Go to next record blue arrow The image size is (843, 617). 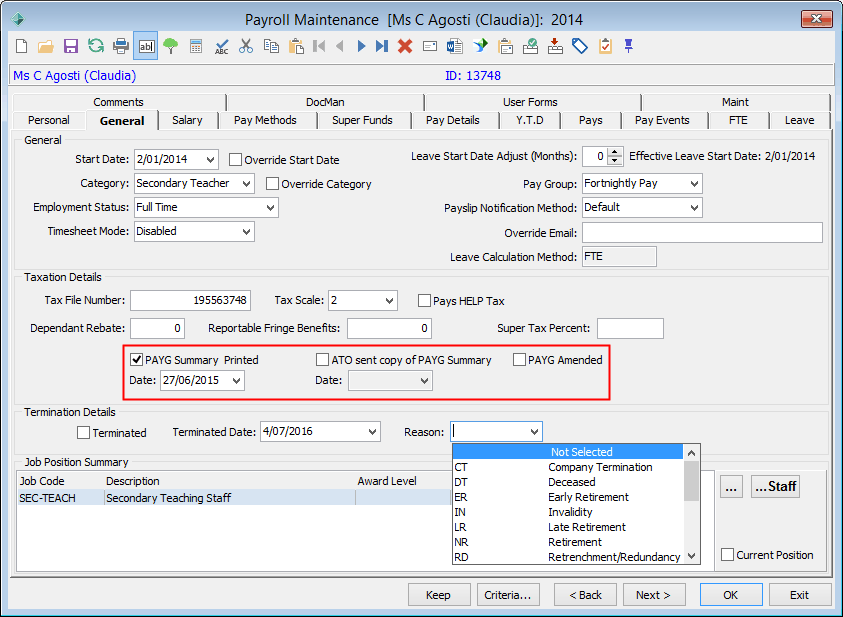(361, 46)
